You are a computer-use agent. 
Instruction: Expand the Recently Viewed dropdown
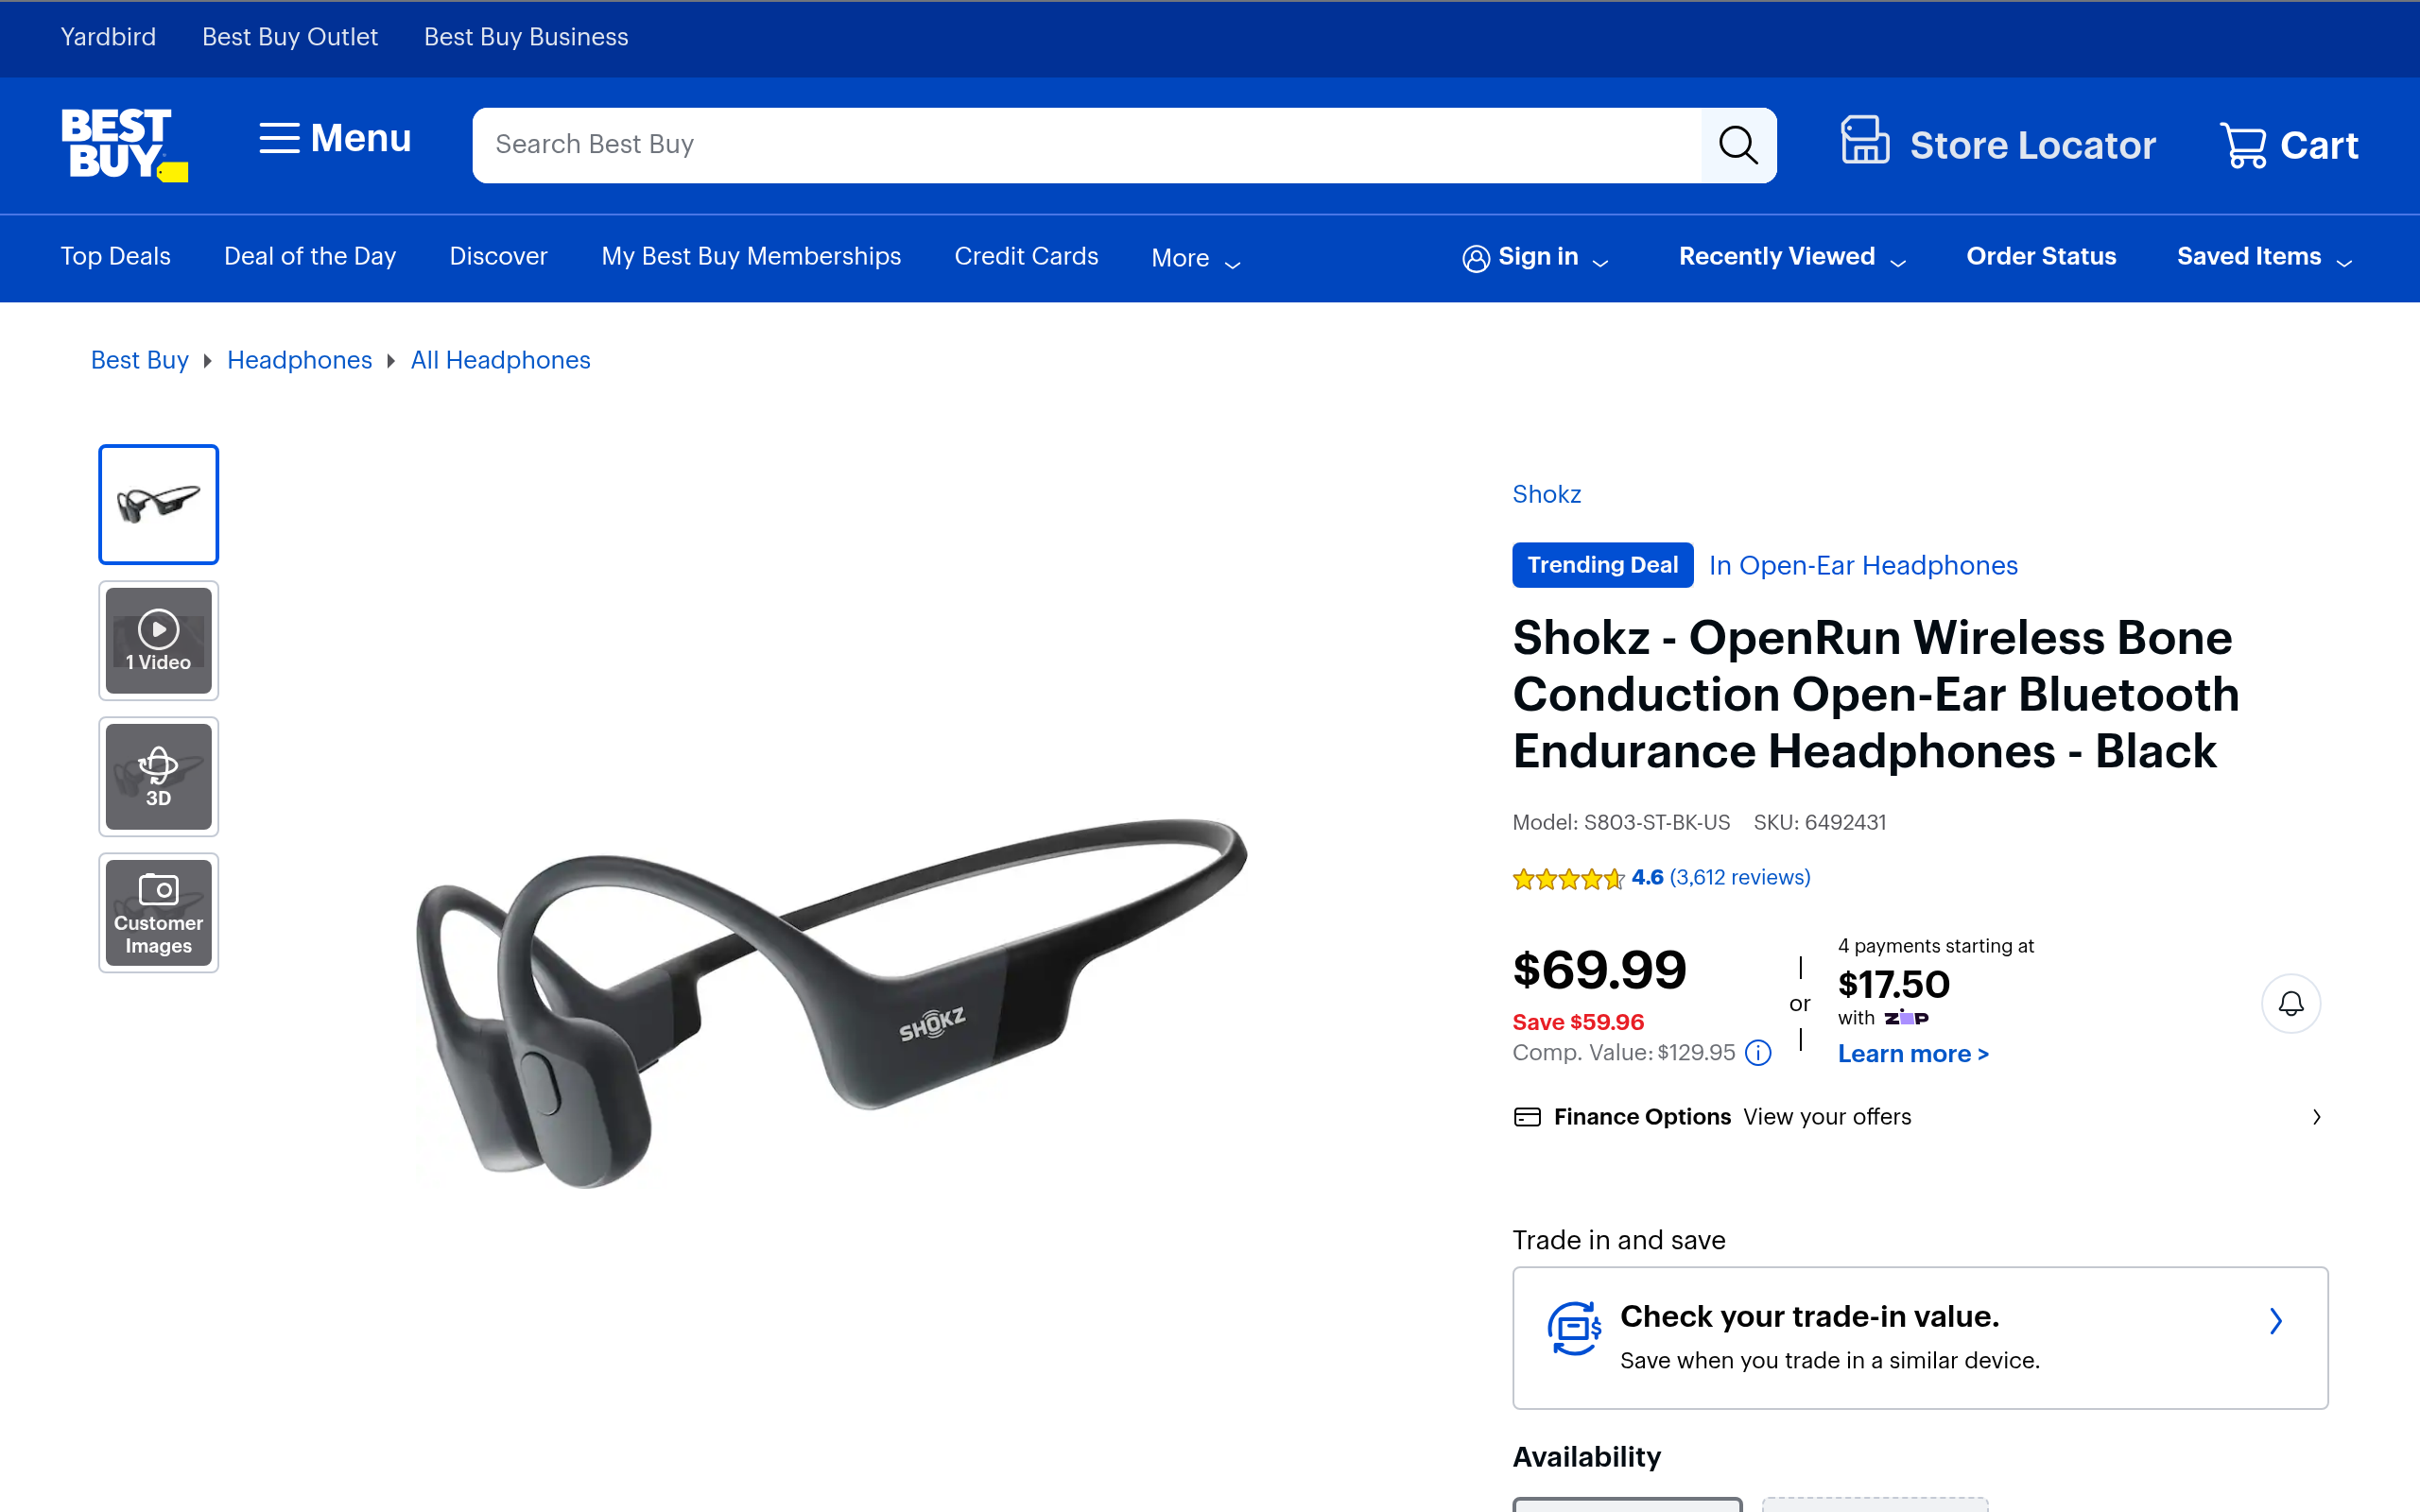[x=1792, y=257]
